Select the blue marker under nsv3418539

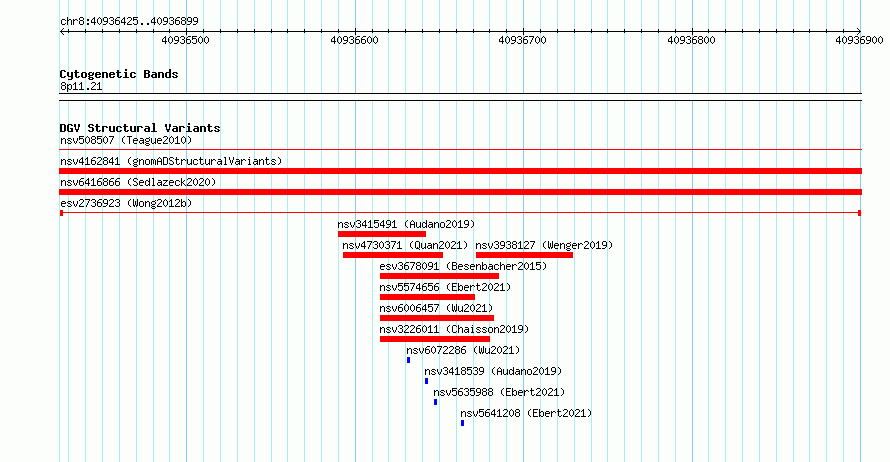coord(426,381)
